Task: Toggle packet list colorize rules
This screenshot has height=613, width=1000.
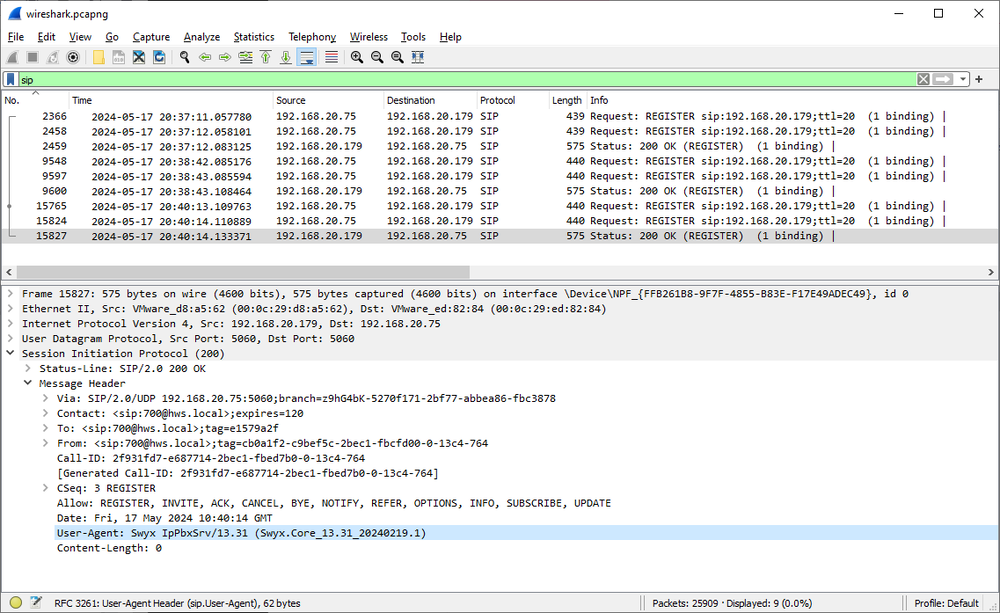Action: [x=331, y=57]
